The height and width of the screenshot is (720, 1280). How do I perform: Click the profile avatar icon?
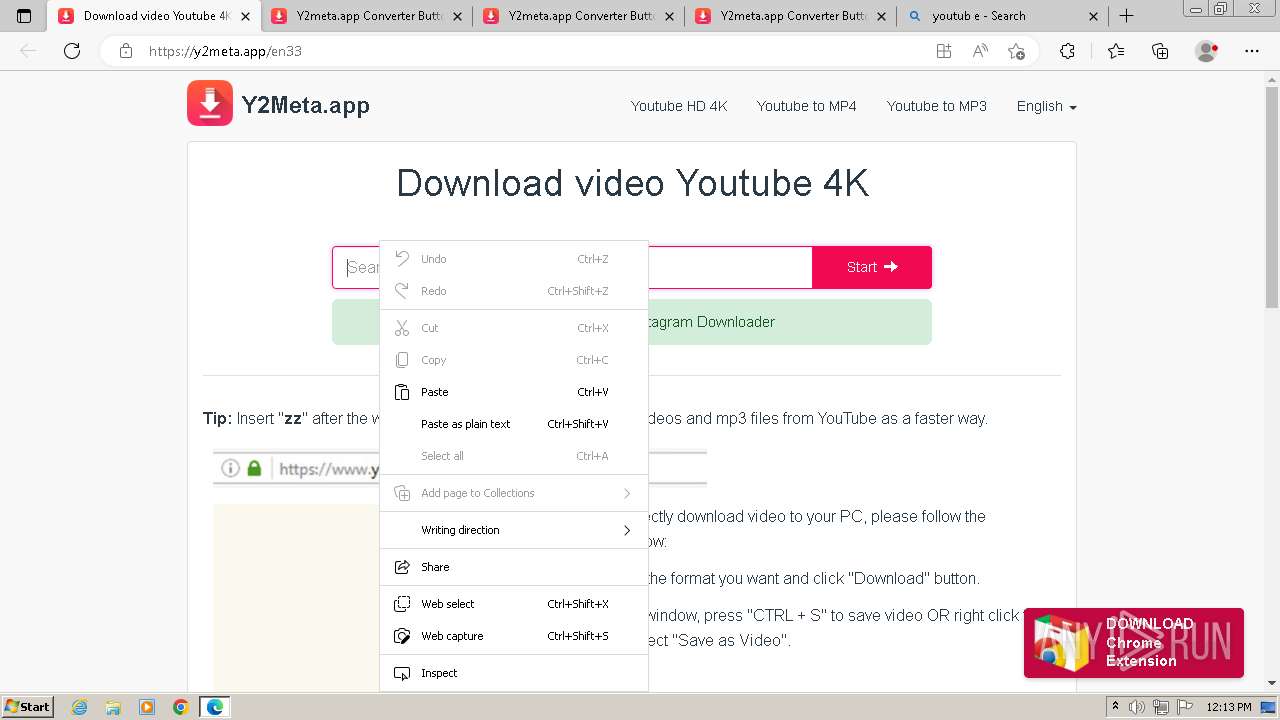coord(1207,51)
